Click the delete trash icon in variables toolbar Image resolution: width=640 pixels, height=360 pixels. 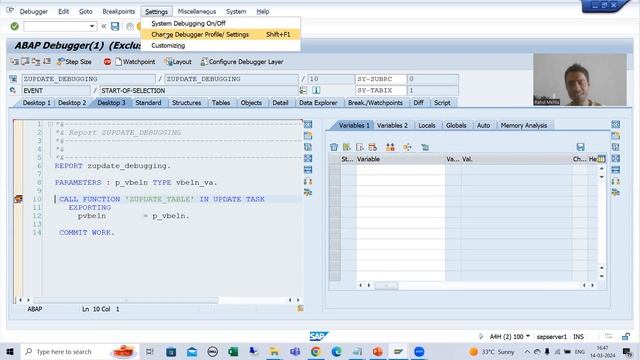point(334,147)
